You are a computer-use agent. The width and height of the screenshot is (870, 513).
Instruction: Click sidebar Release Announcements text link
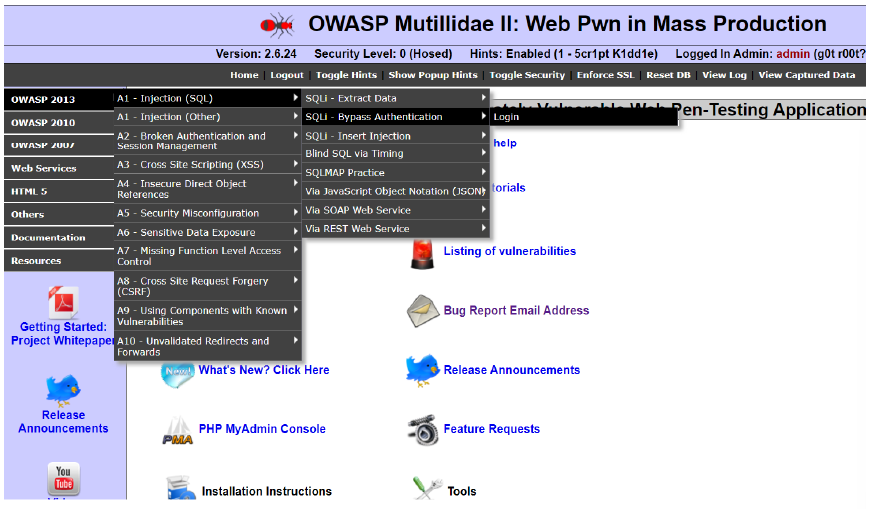[63, 422]
